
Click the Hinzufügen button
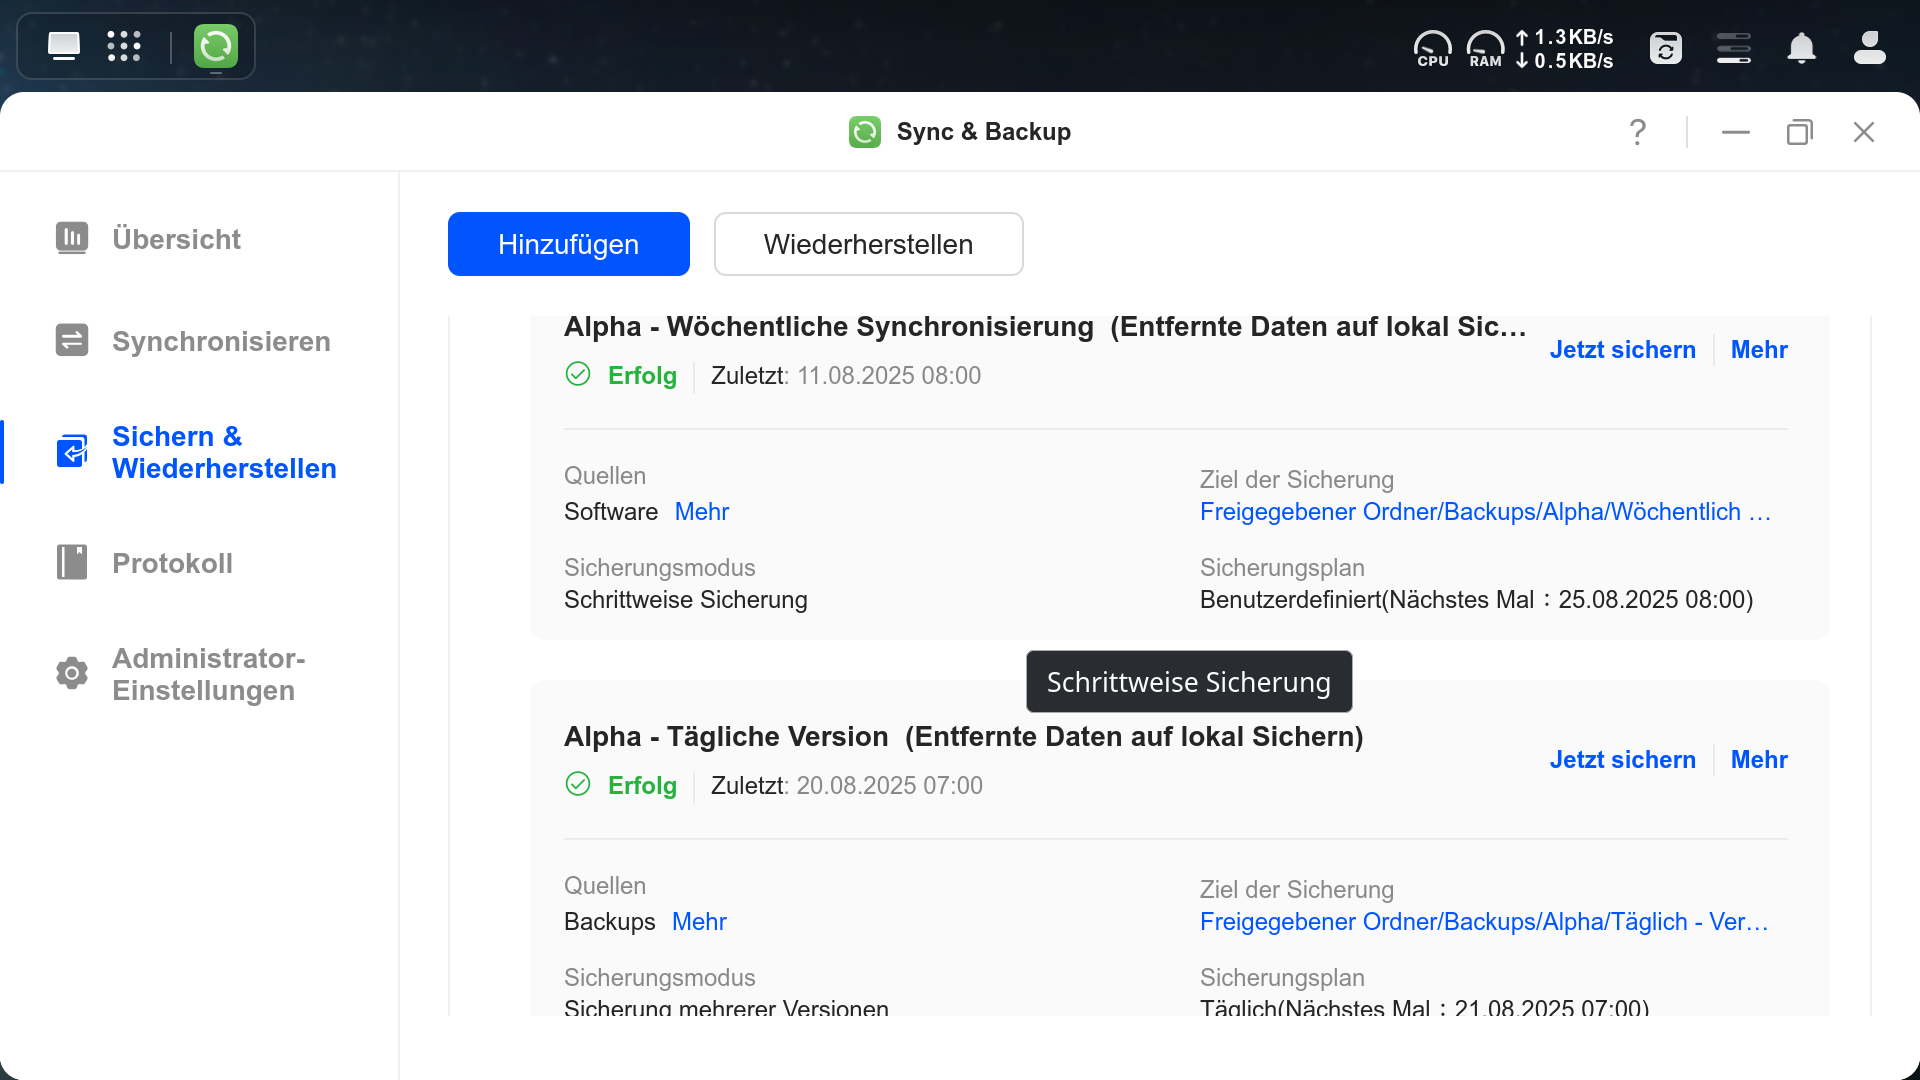pyautogui.click(x=568, y=244)
